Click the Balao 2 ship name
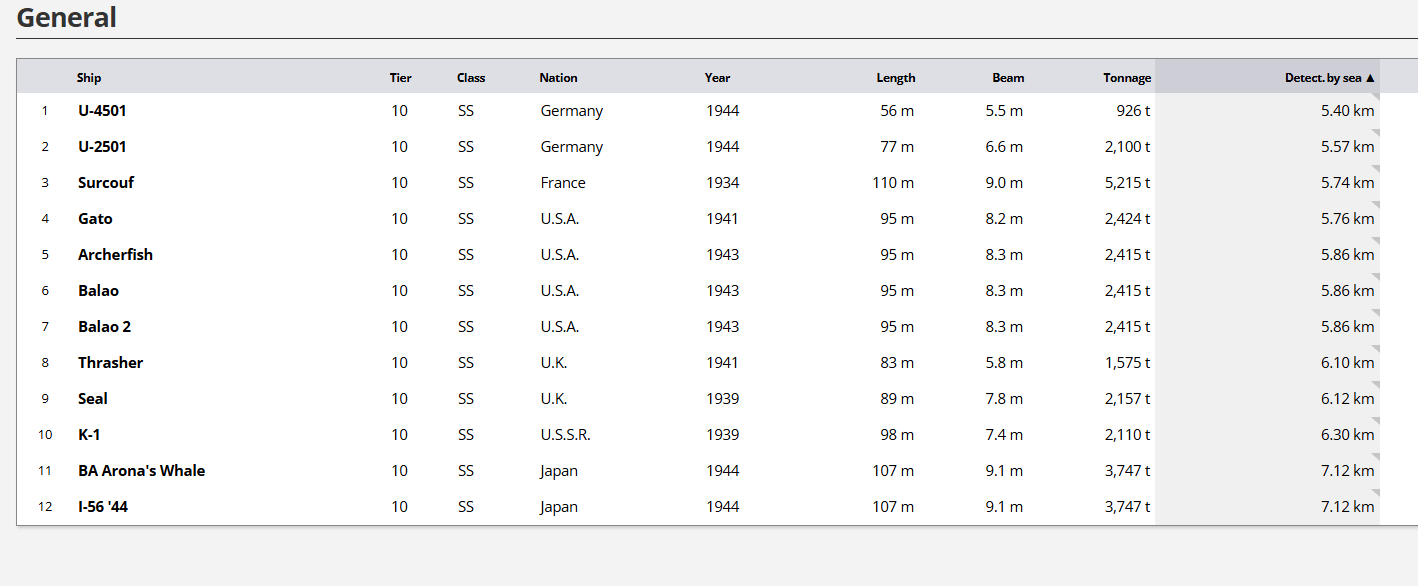The height and width of the screenshot is (586, 1418). coord(104,327)
